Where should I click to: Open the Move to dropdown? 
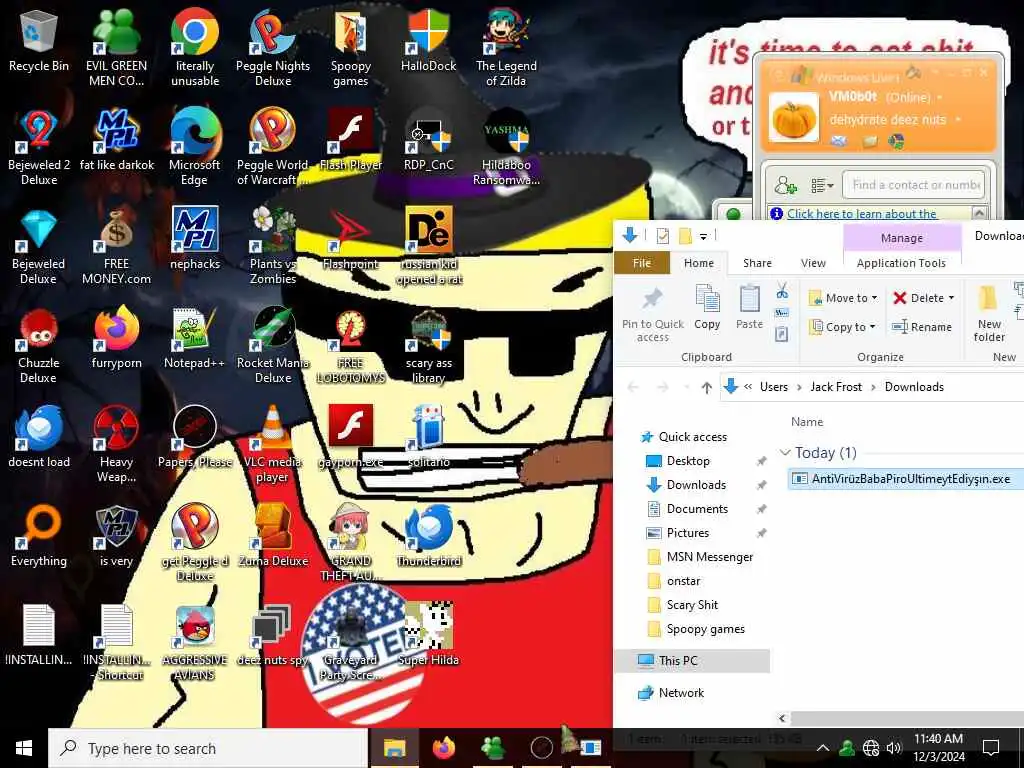pyautogui.click(x=842, y=298)
